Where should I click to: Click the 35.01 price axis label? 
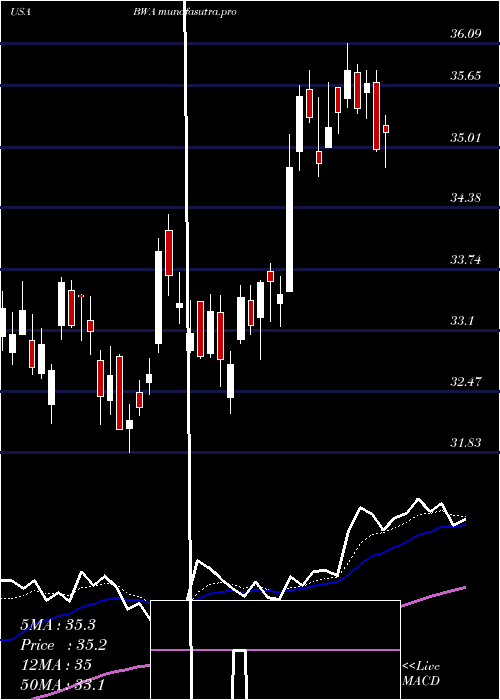466,138
